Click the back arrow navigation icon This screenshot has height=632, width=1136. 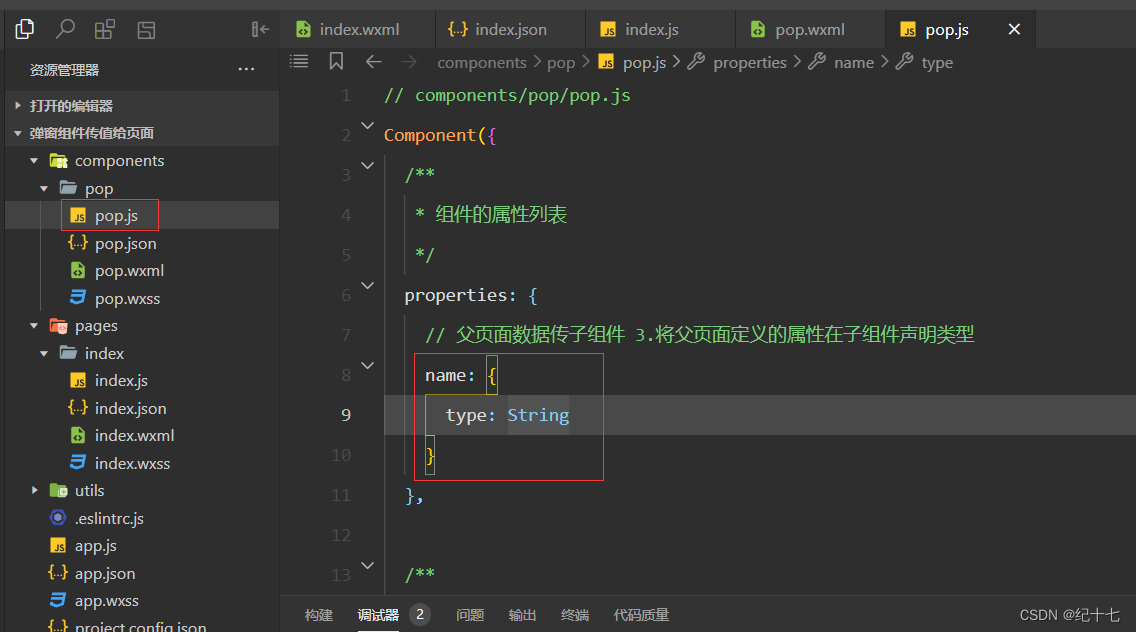[374, 62]
